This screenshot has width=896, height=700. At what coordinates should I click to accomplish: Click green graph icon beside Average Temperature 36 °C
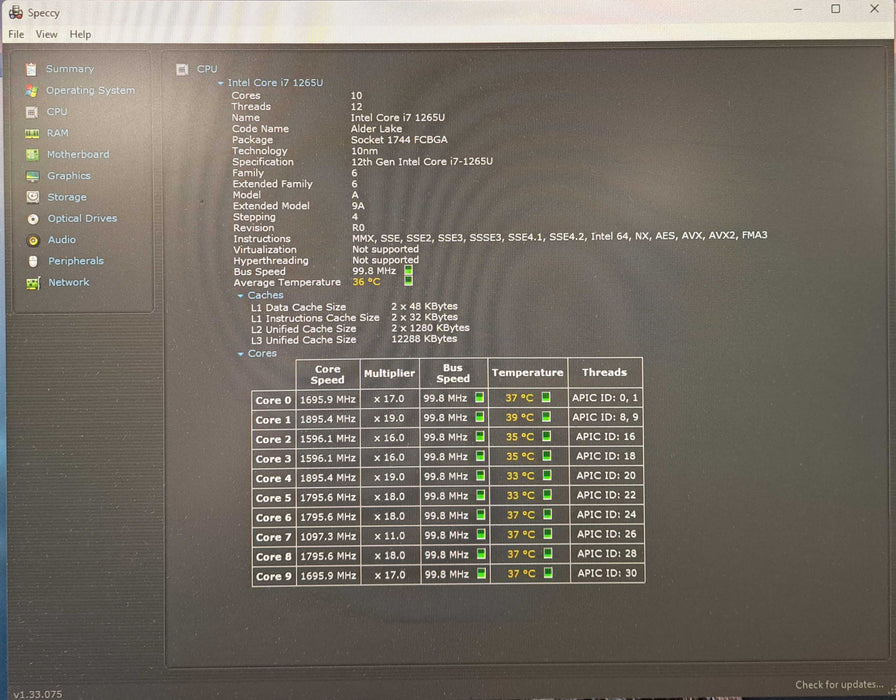[408, 281]
